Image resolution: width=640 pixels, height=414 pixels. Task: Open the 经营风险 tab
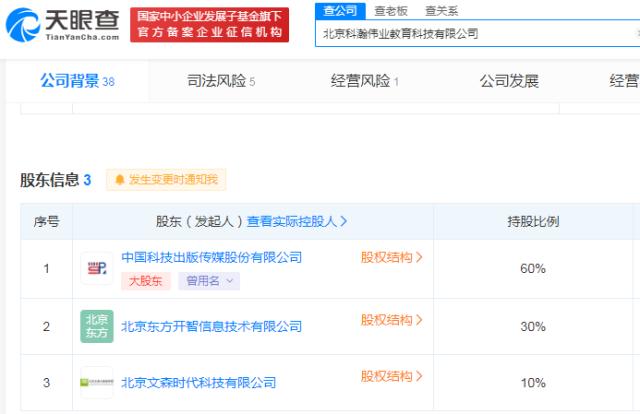[364, 81]
